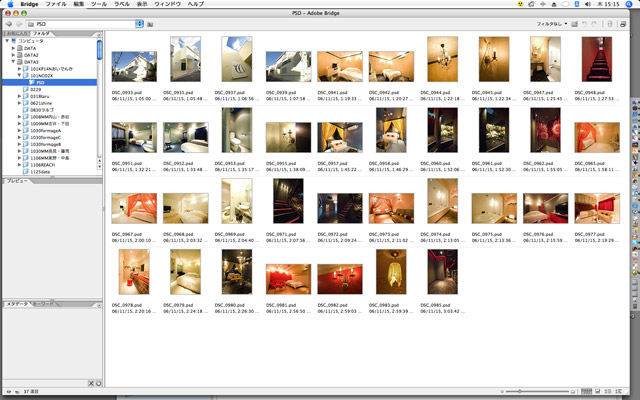Select the メタデータ panel tab
This screenshot has height=400, width=640.
[x=17, y=304]
